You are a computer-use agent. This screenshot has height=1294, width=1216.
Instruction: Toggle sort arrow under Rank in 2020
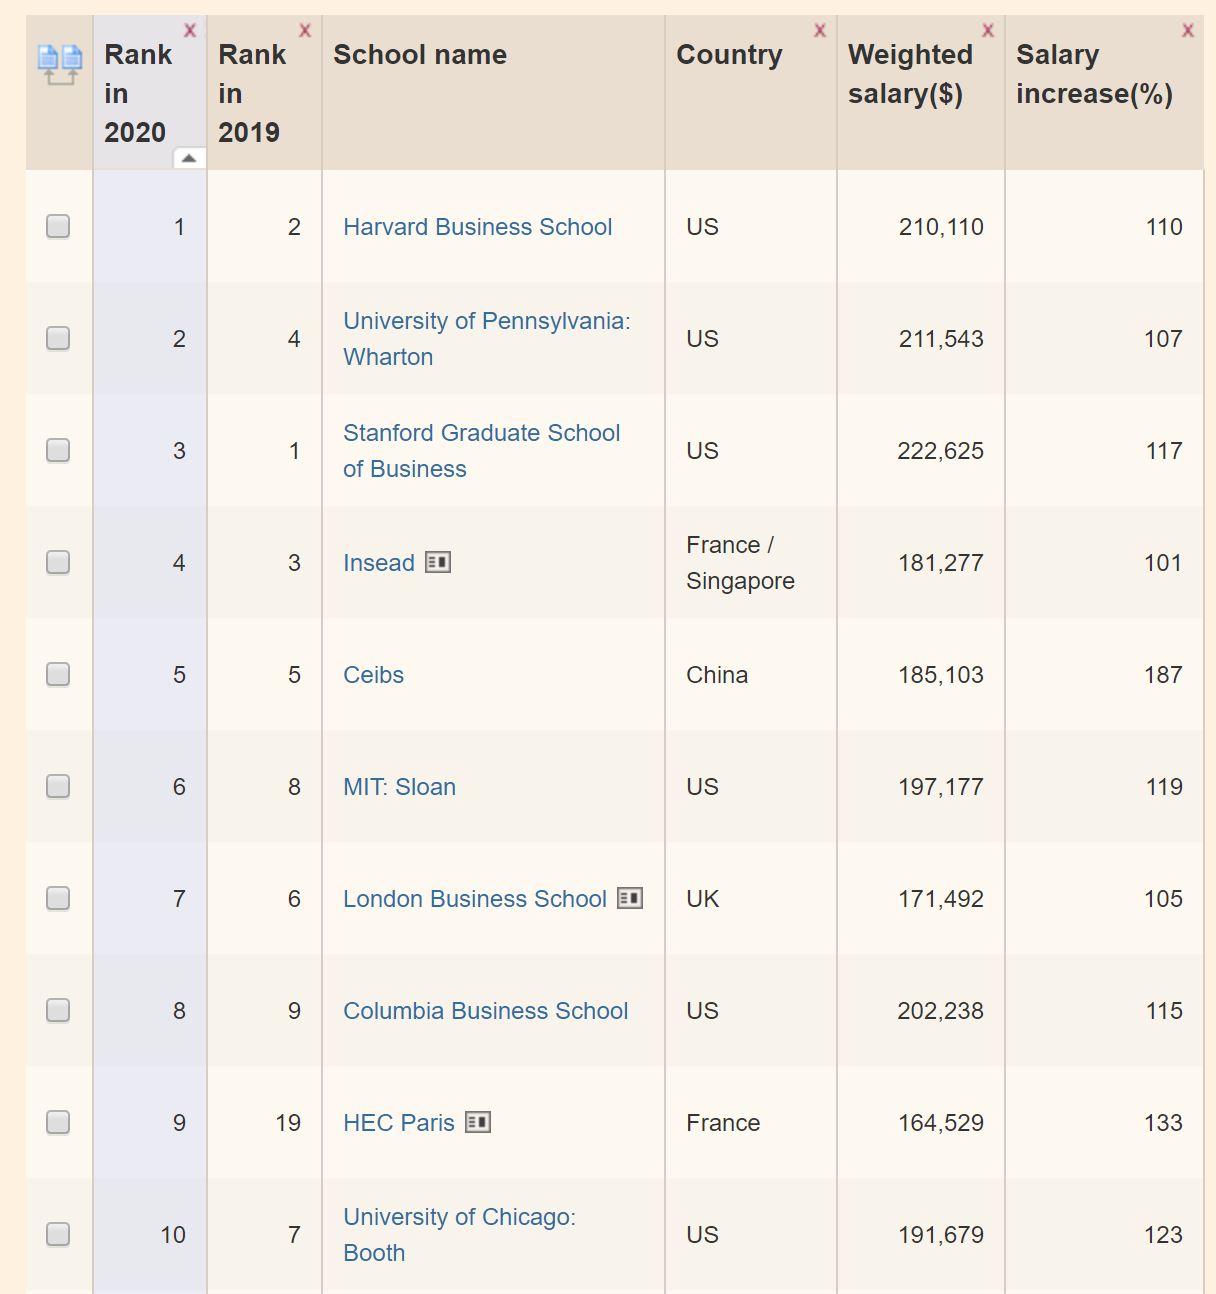pos(189,158)
